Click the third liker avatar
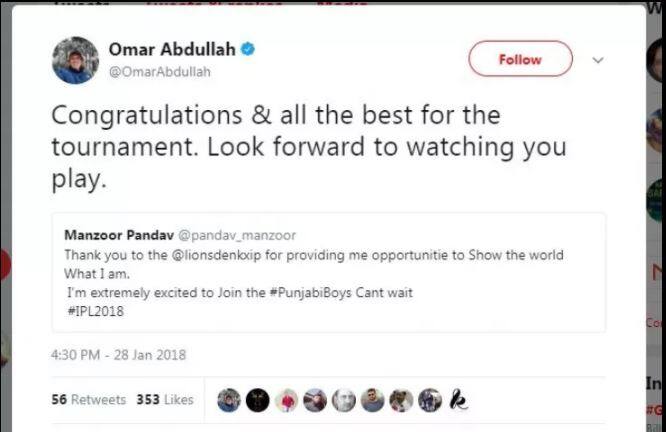Viewport: 666px width, 432px height. pyautogui.click(x=286, y=400)
